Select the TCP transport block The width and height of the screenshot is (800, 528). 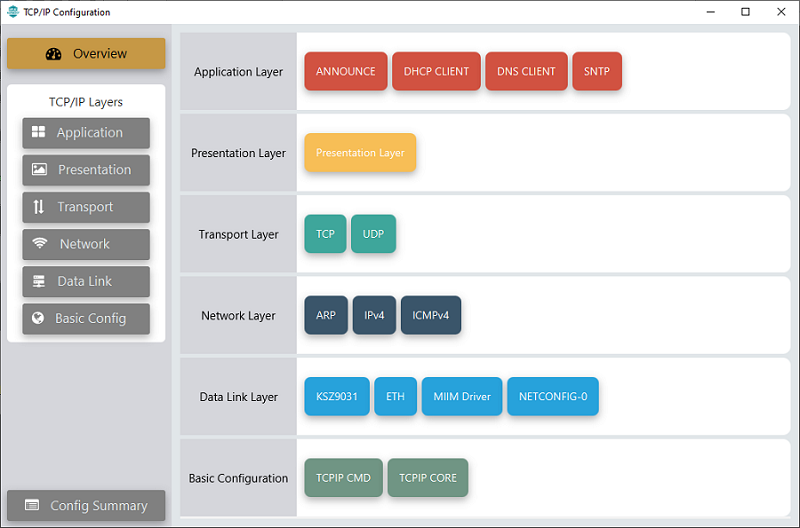(x=326, y=234)
